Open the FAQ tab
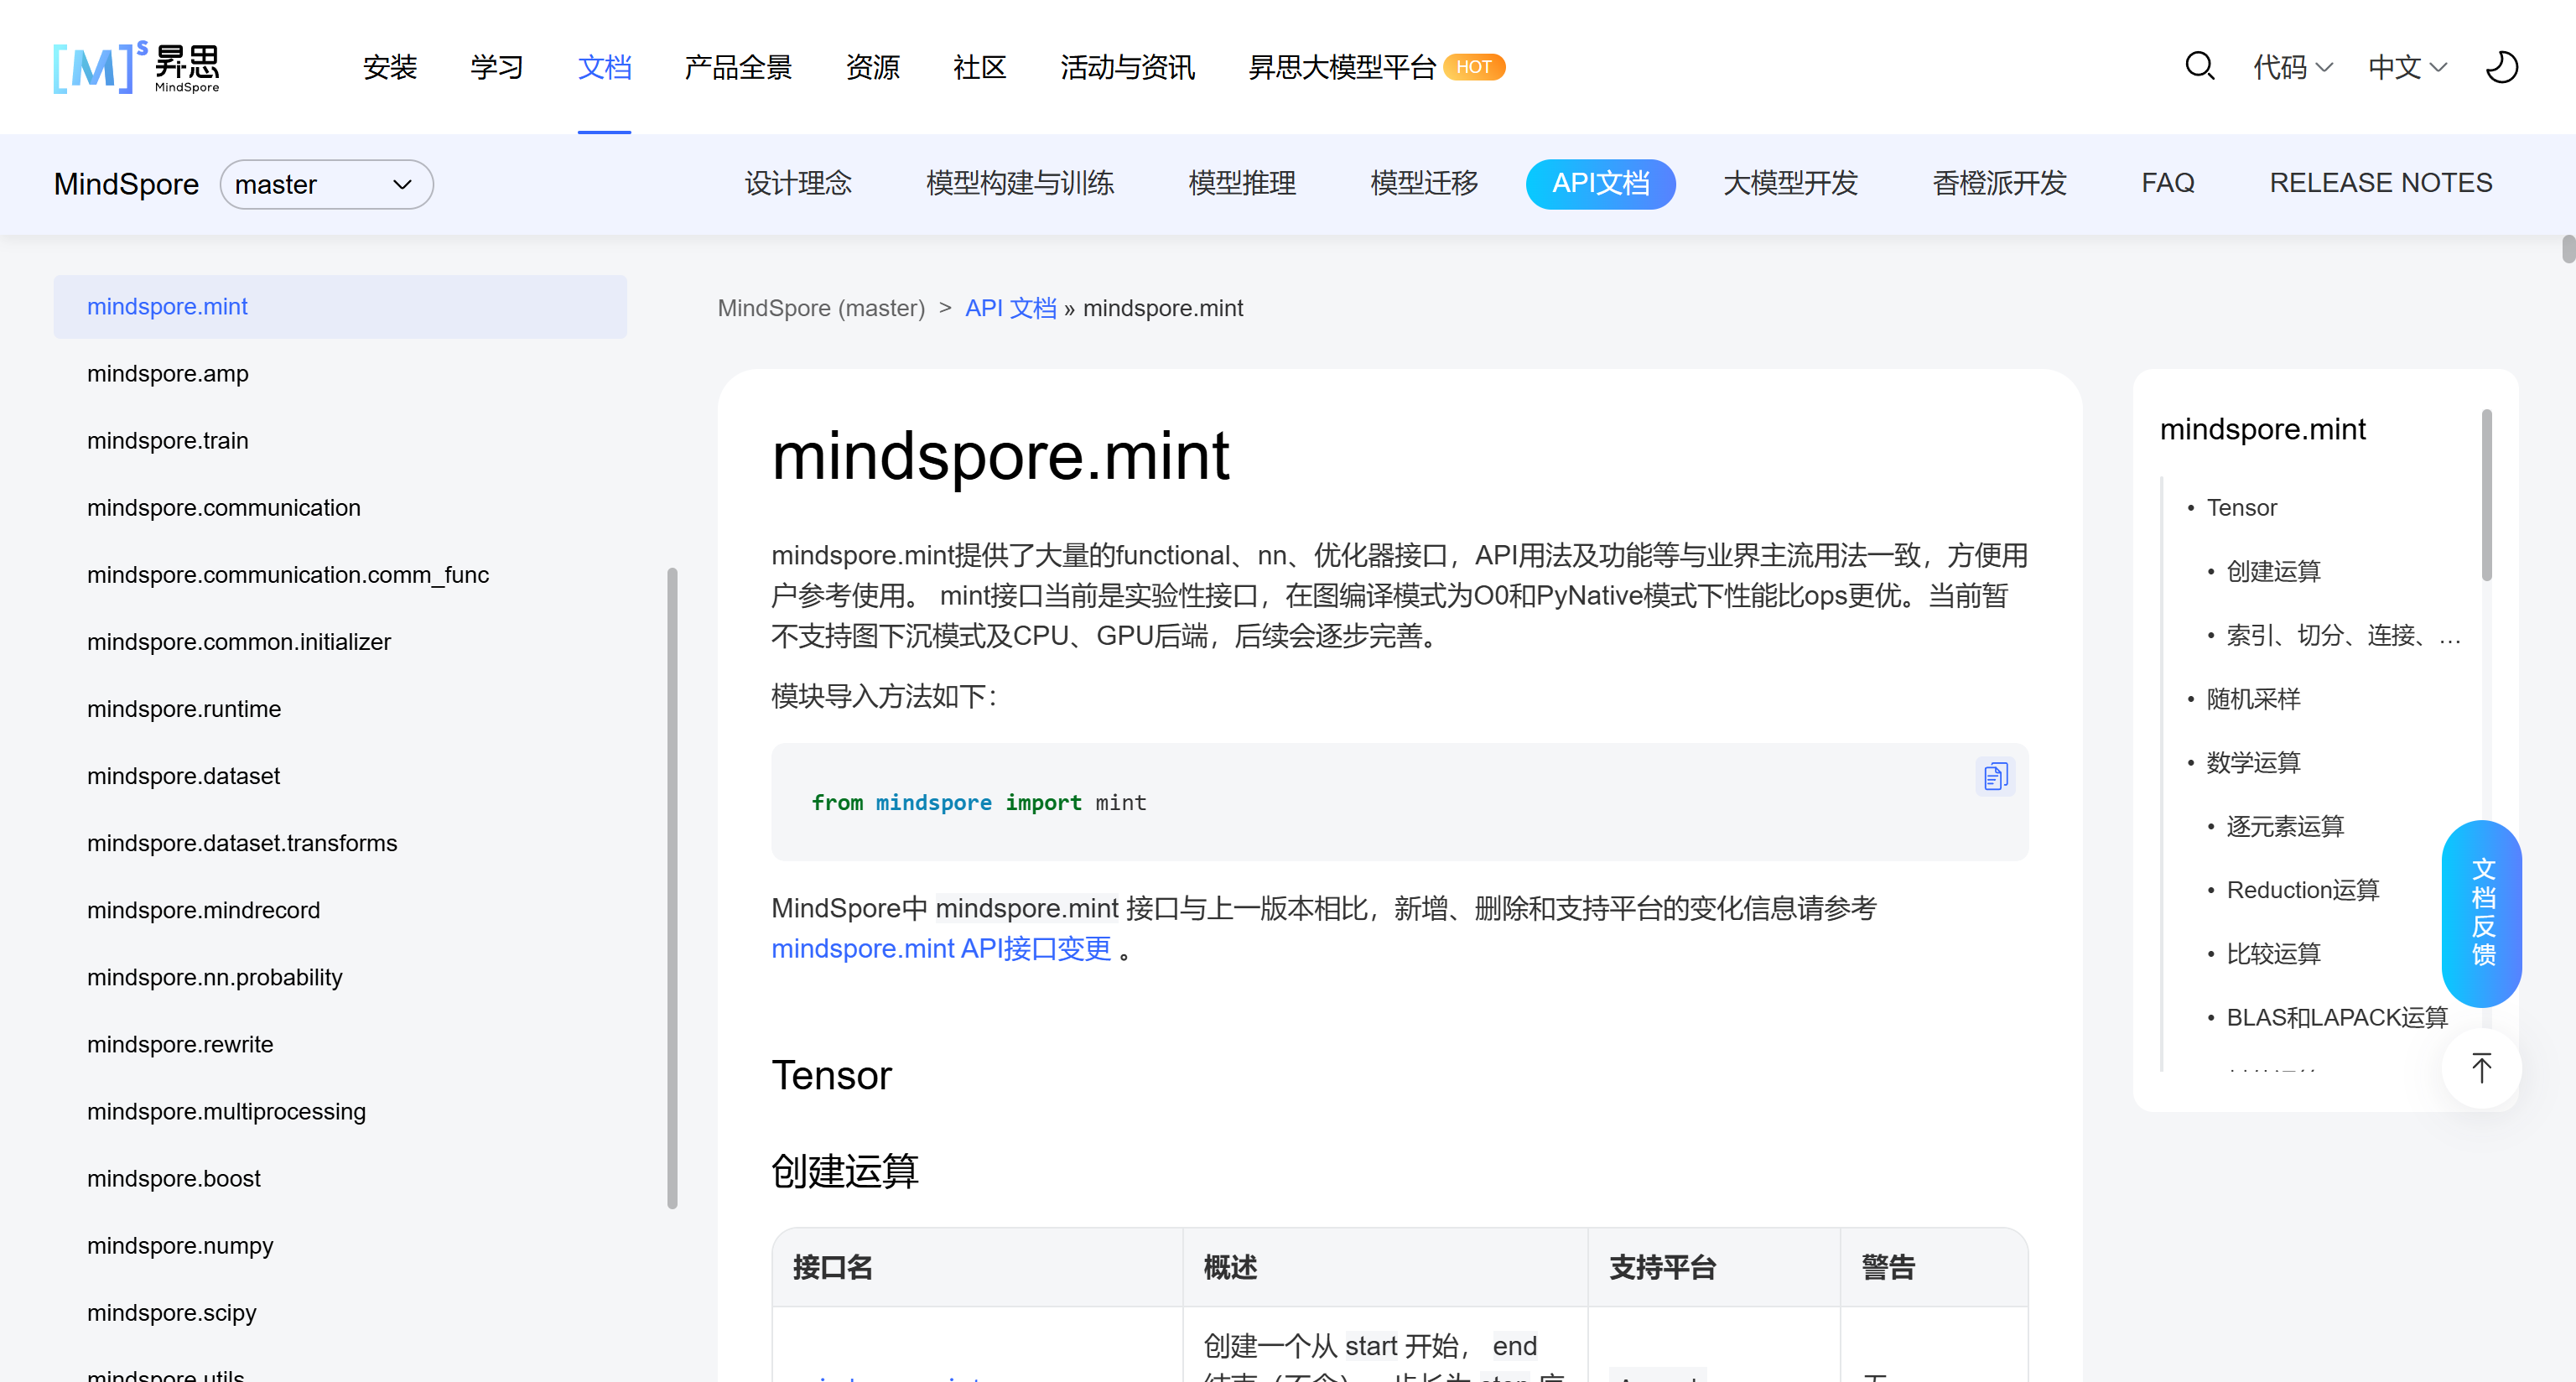 [2167, 183]
